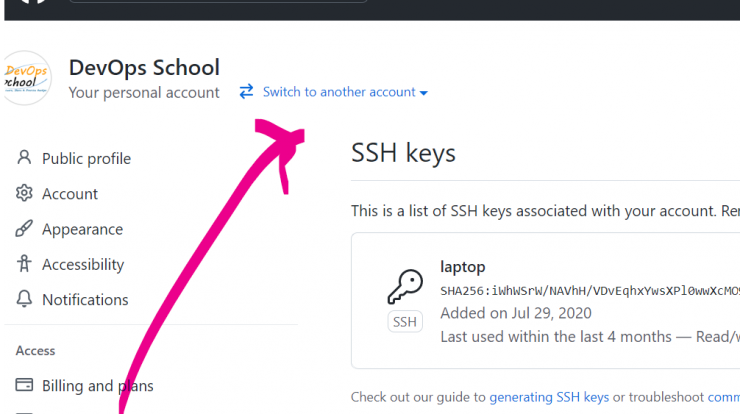Click the DevOps School account name heading
The width and height of the screenshot is (740, 414).
coord(144,68)
